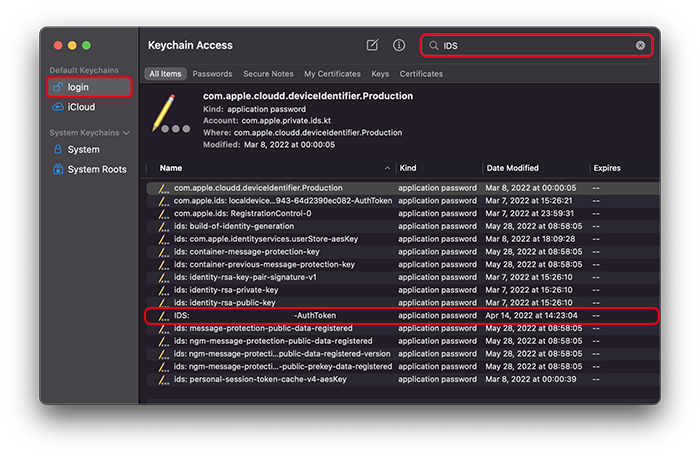This screenshot has width=700, height=457.
Task: Focus the search field containing IDS
Action: coord(537,46)
